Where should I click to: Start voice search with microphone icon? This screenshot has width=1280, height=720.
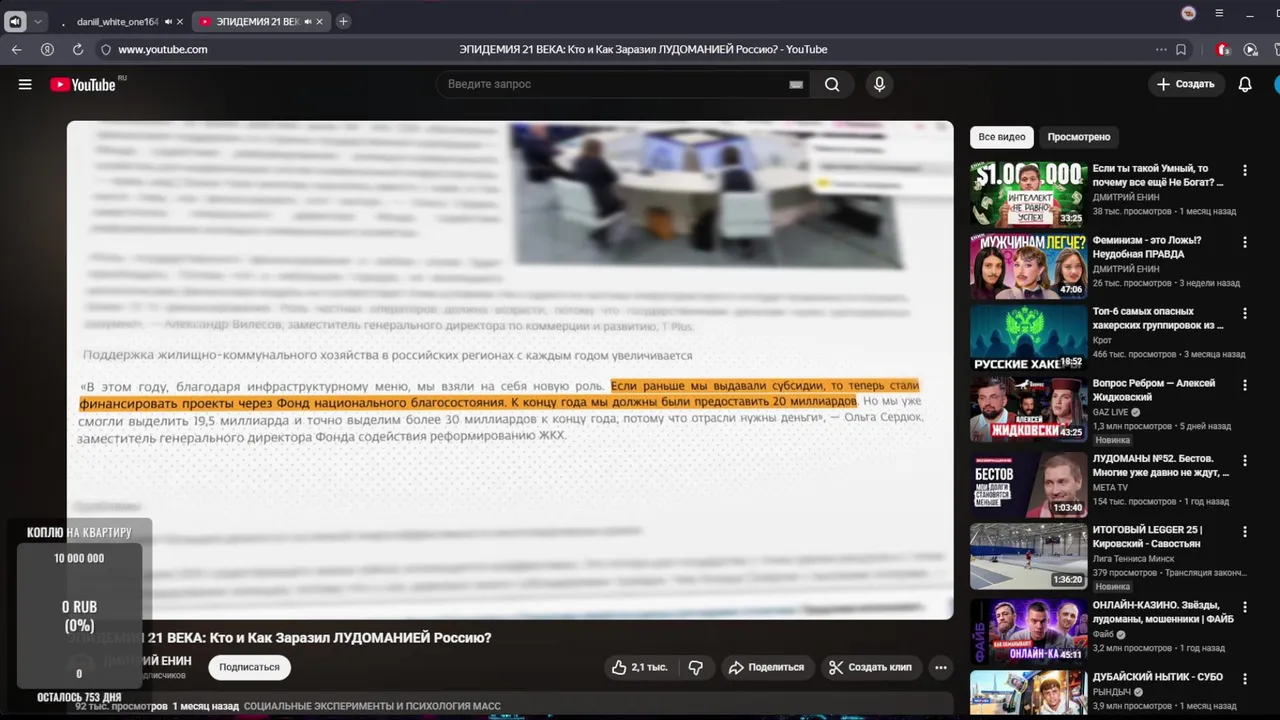coord(879,85)
